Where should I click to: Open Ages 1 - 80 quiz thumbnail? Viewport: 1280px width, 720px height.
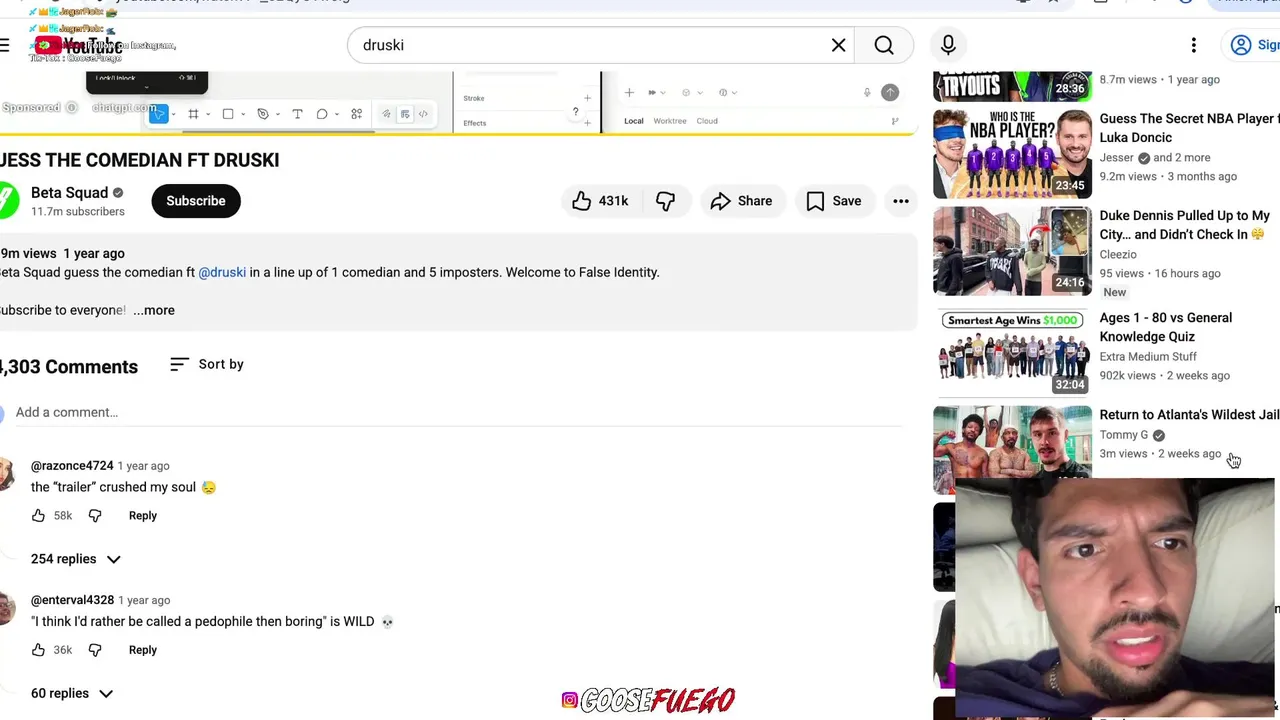point(1012,353)
